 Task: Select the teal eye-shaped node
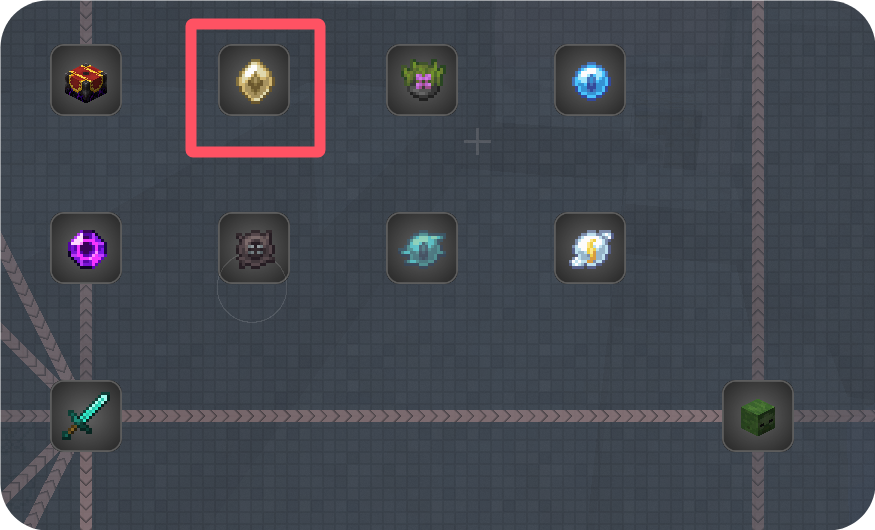click(x=422, y=248)
